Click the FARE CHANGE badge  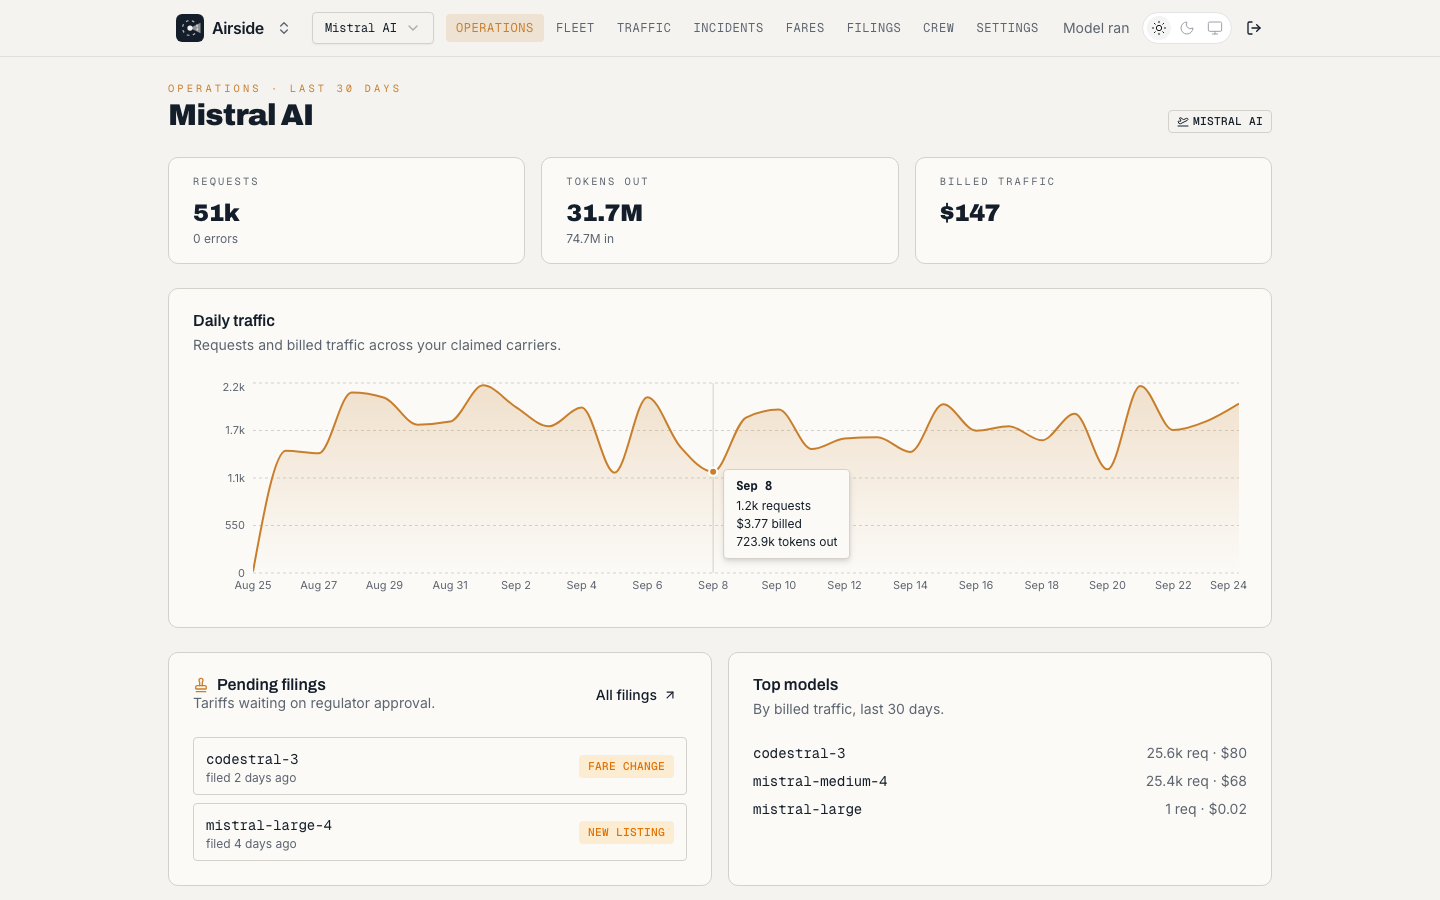coord(626,766)
